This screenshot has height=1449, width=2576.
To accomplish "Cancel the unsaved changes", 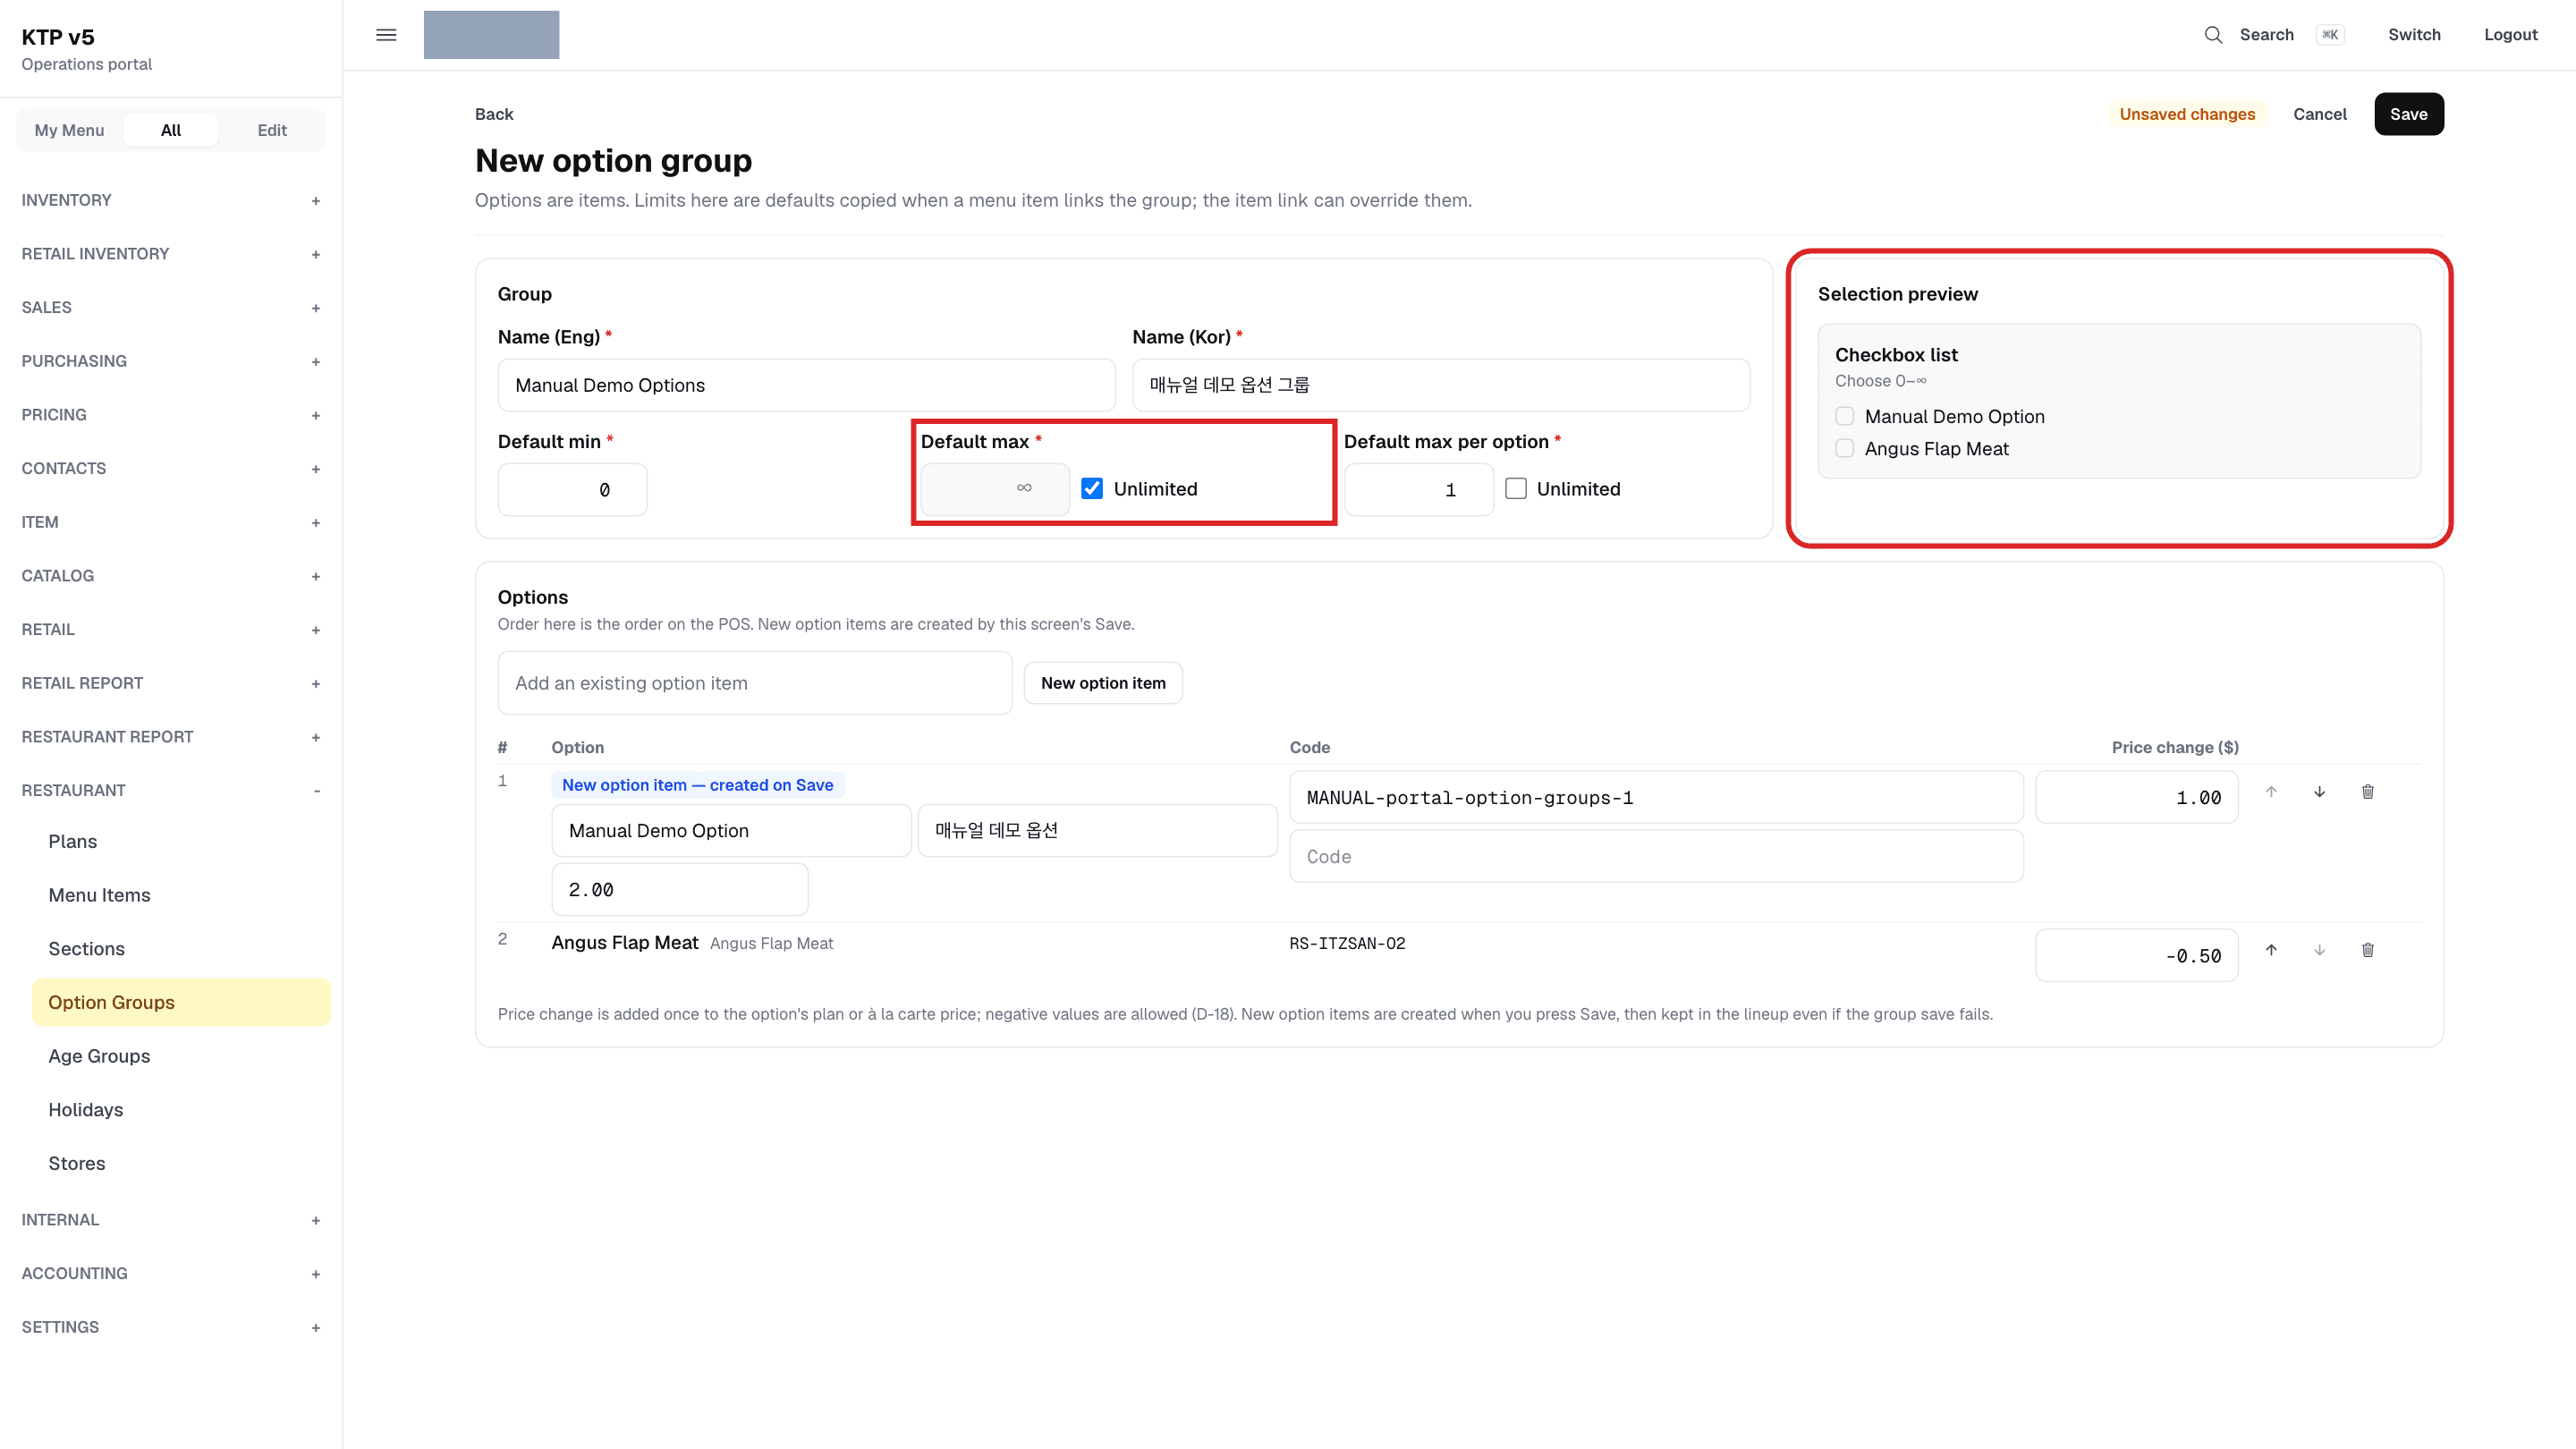I will point(2319,114).
